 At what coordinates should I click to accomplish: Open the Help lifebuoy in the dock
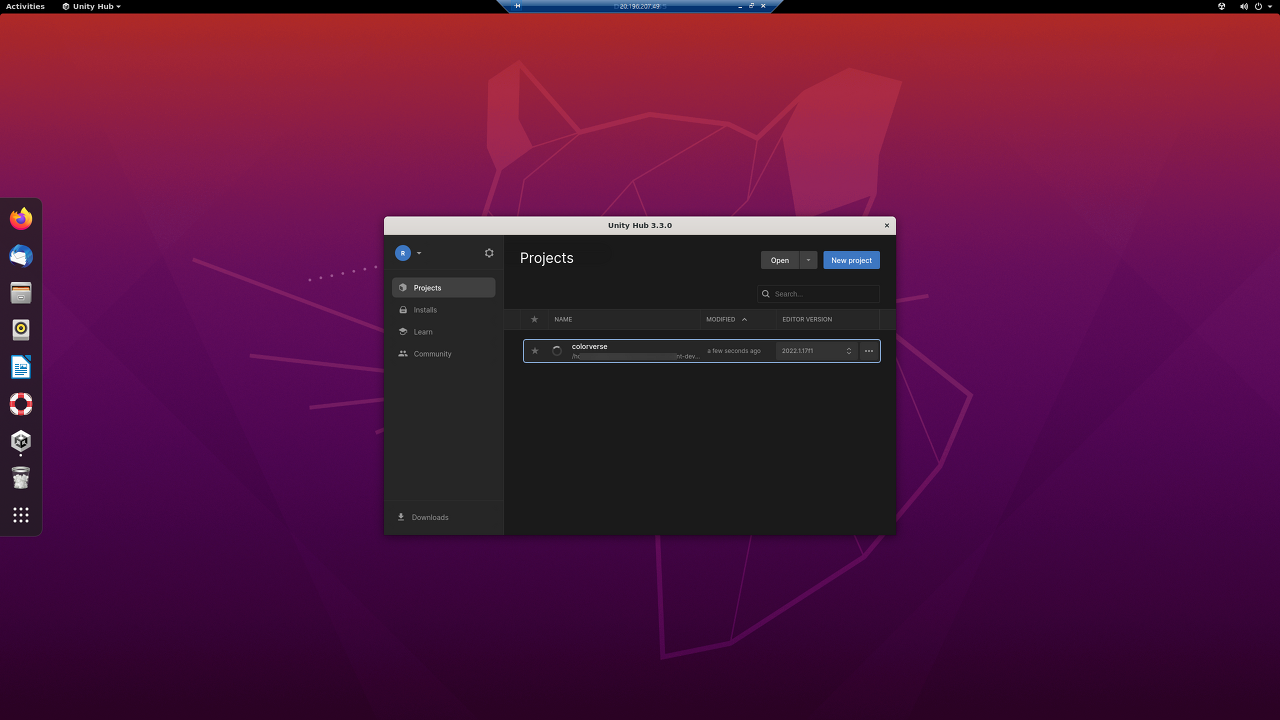pyautogui.click(x=21, y=404)
